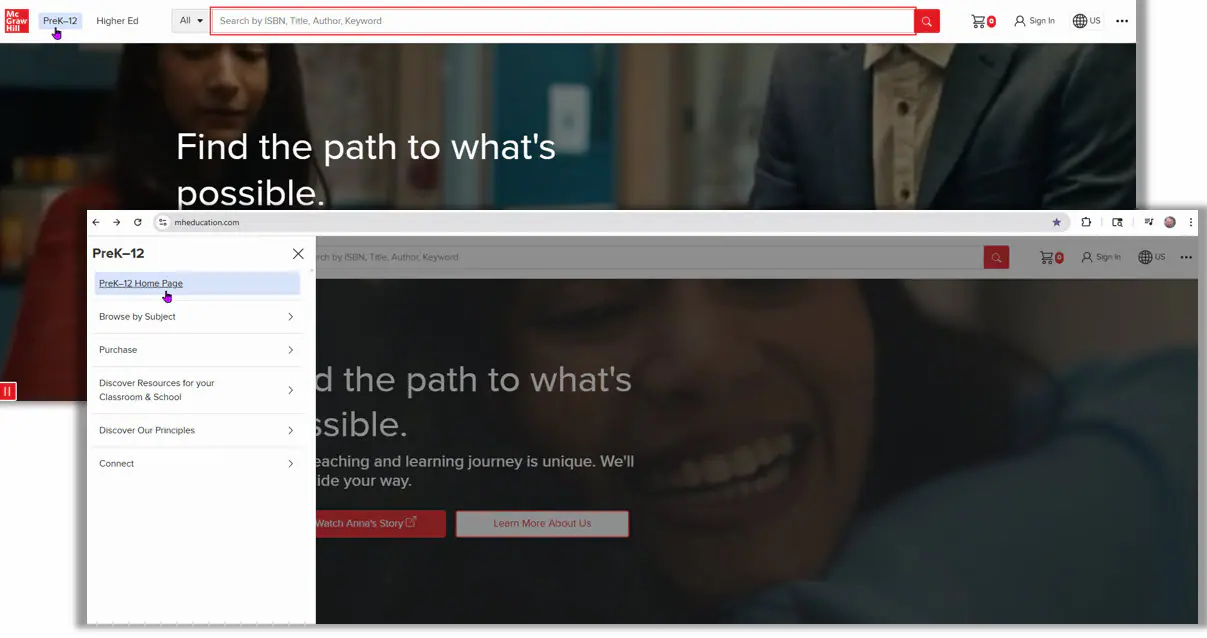
Task: View site information icon beside mheducation.com
Action: coord(163,222)
